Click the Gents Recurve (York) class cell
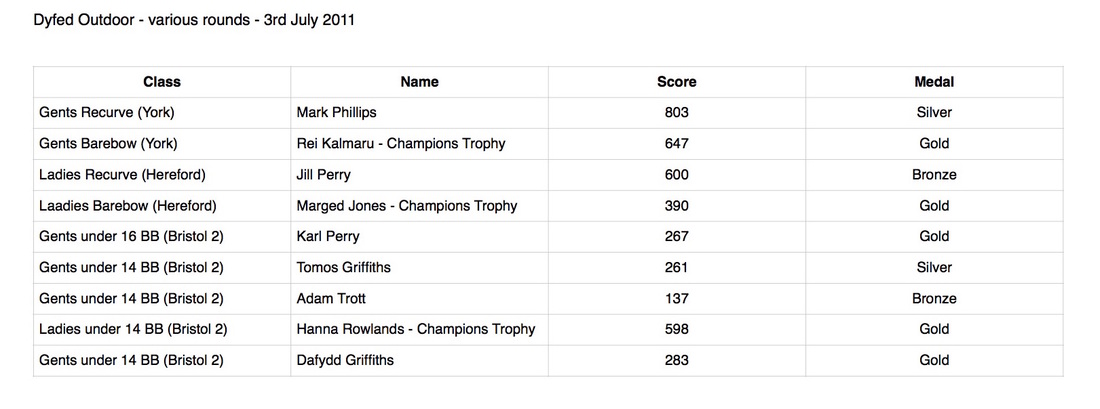The height and width of the screenshot is (409, 1100). coord(162,113)
